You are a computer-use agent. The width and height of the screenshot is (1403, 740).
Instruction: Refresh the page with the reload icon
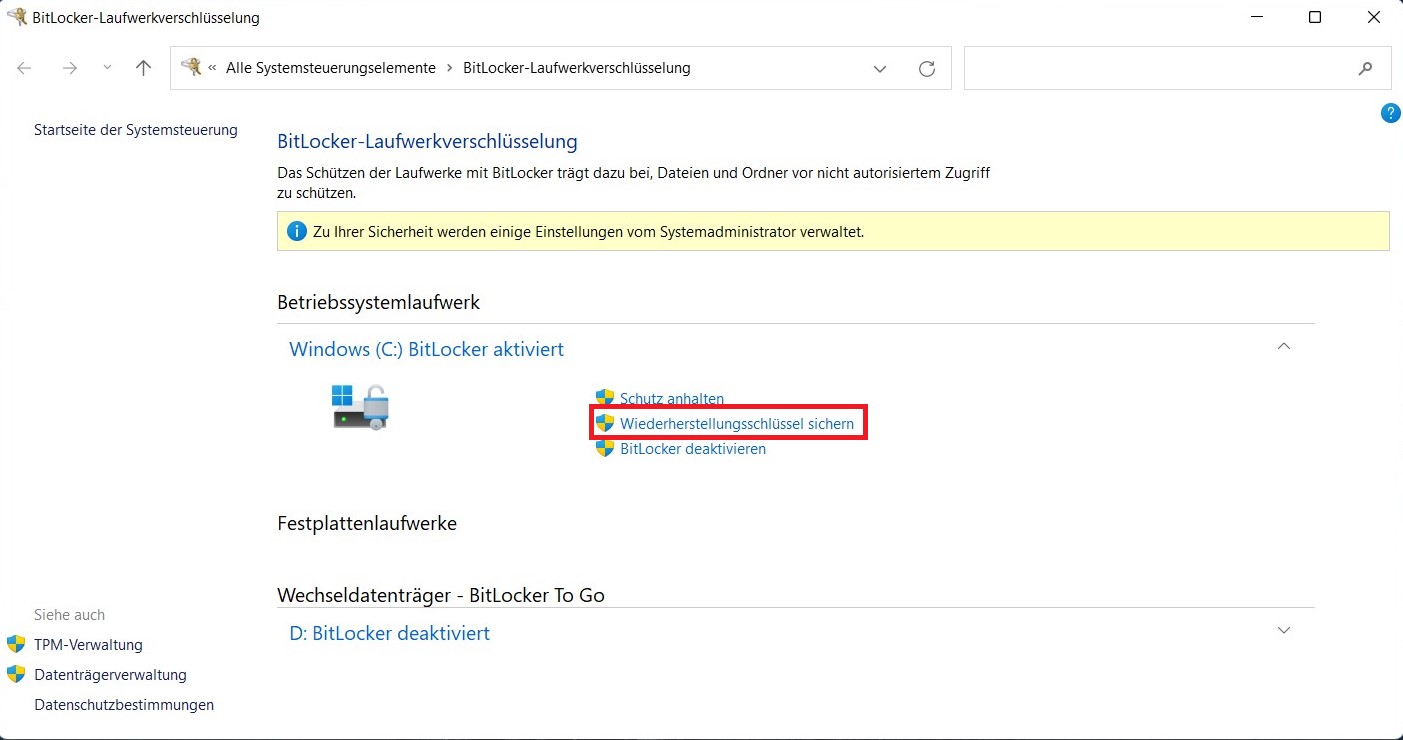(926, 68)
